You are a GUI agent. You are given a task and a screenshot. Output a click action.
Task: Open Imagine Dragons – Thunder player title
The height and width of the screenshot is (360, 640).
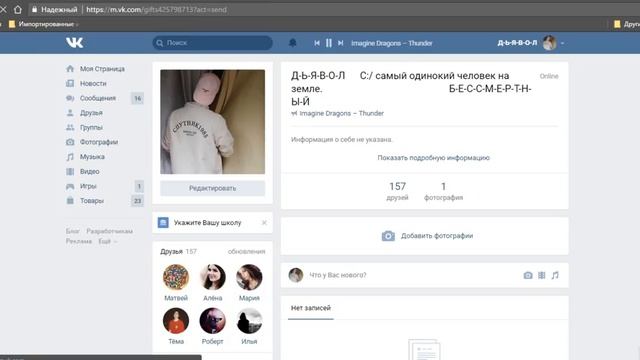point(391,43)
